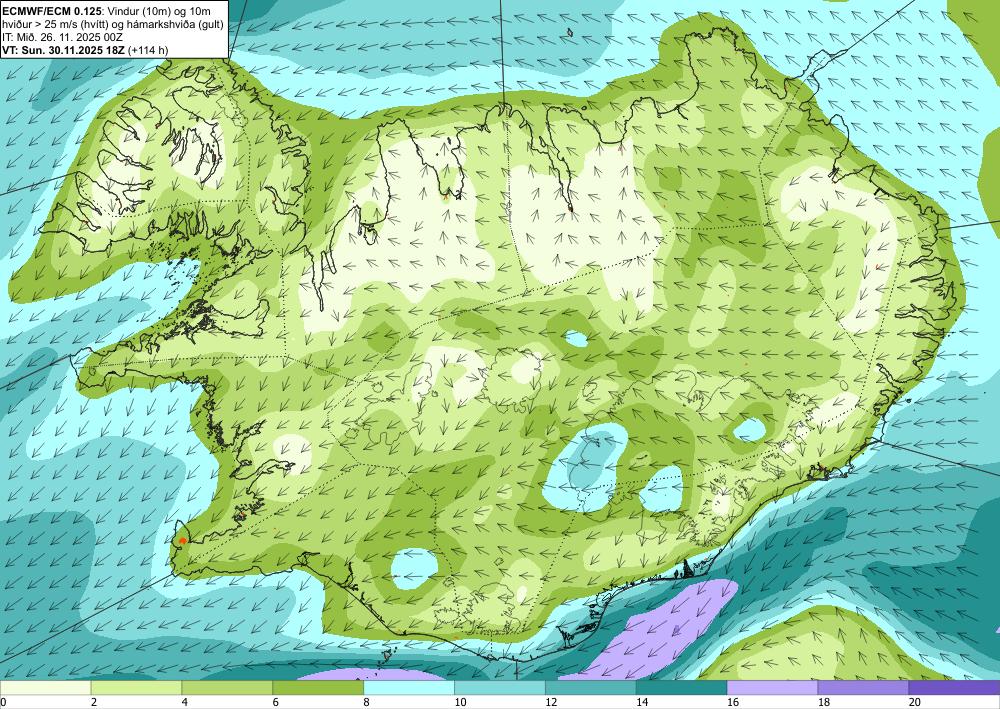Click the "14" legend scale label
The width and height of the screenshot is (1000, 709).
pos(642,703)
